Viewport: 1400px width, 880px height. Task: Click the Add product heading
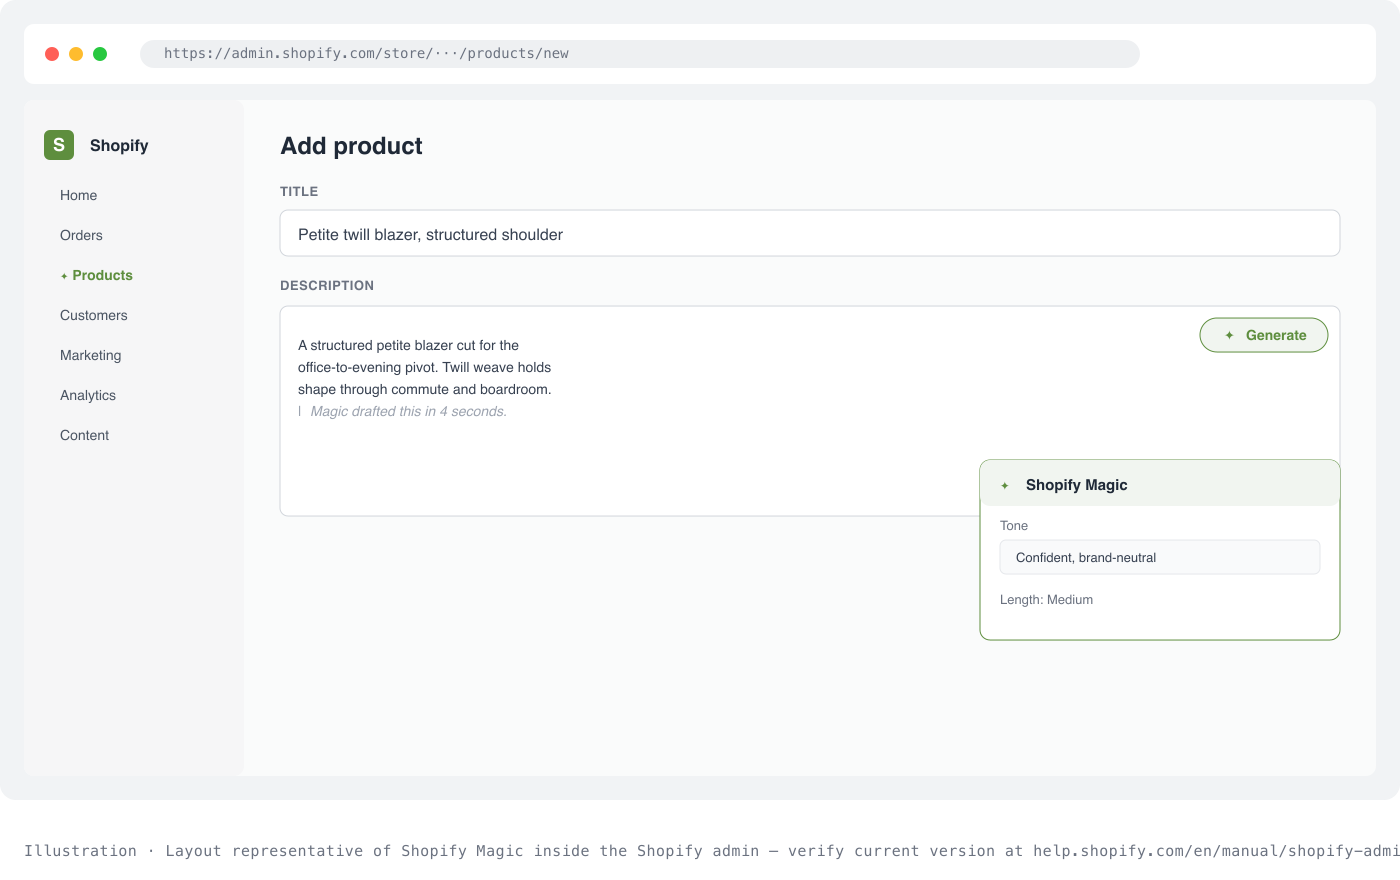click(x=351, y=146)
